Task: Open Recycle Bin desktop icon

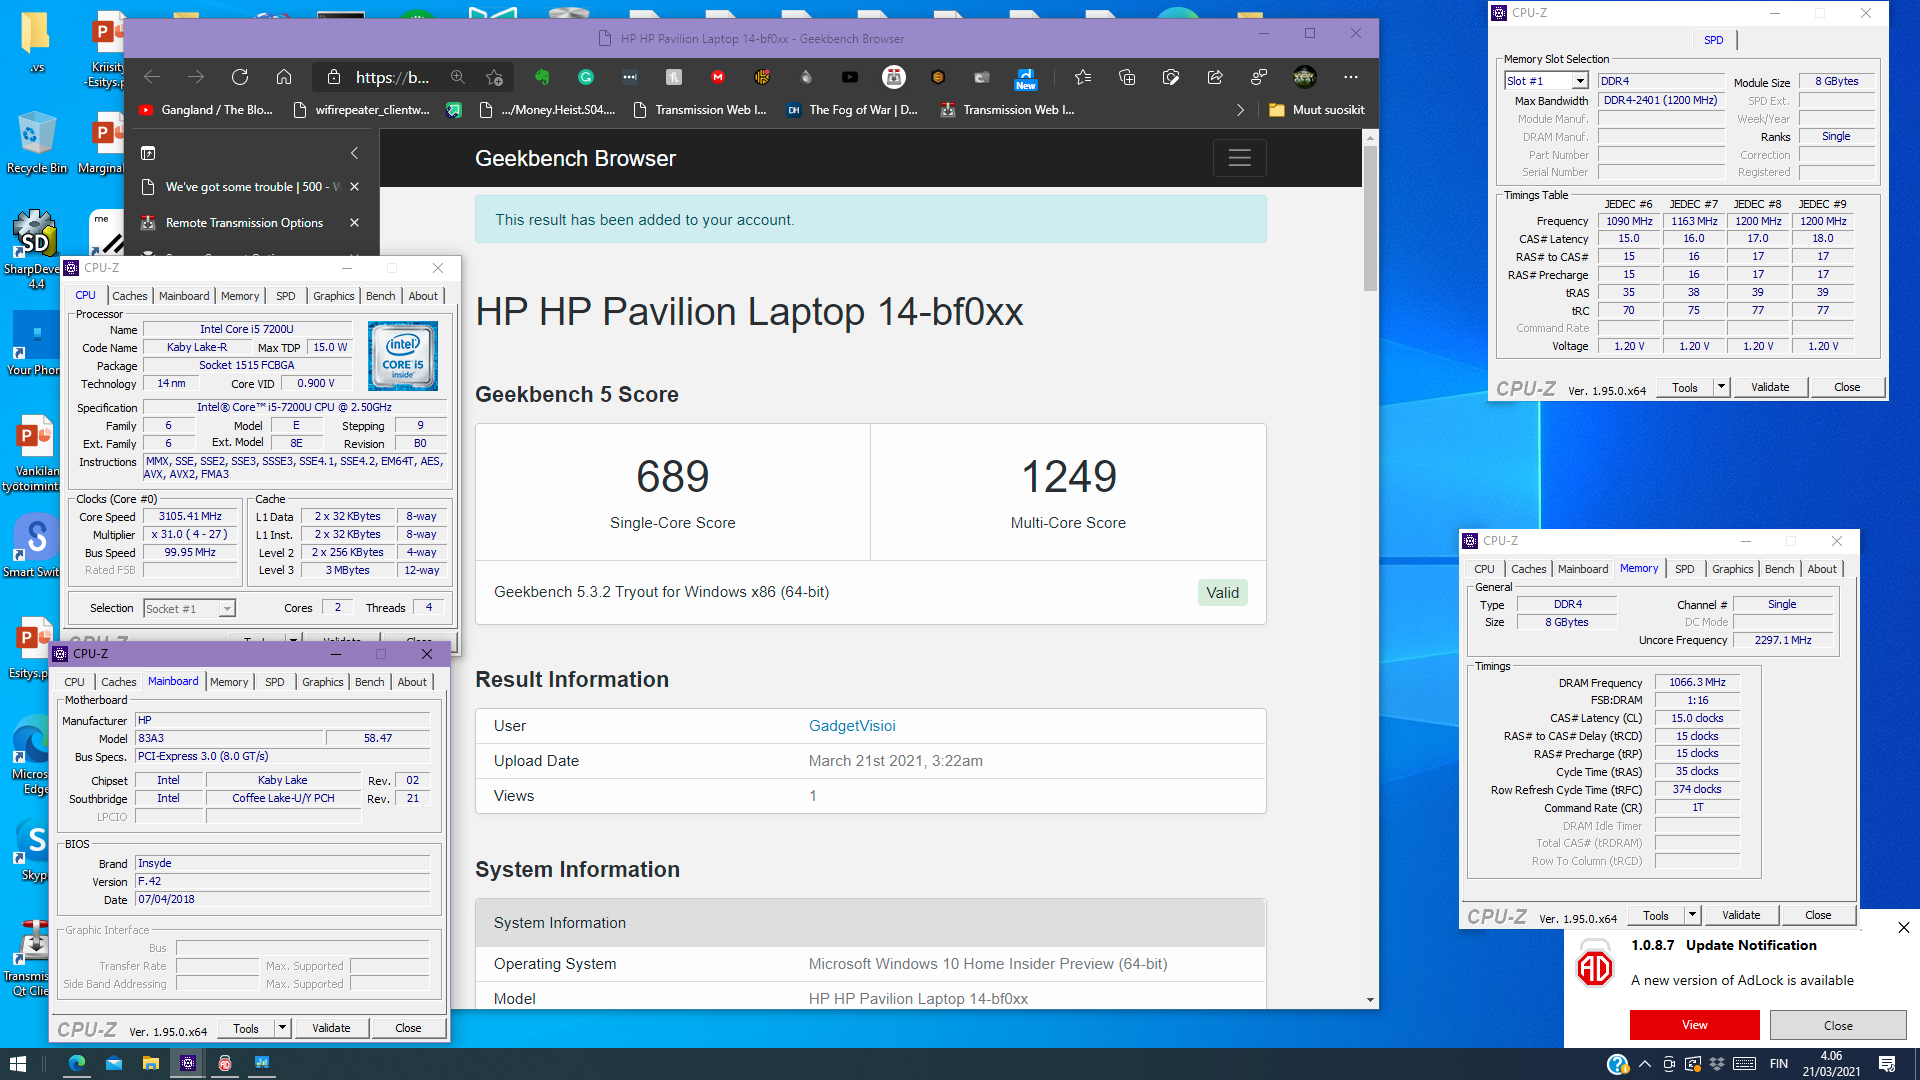Action: [x=36, y=143]
